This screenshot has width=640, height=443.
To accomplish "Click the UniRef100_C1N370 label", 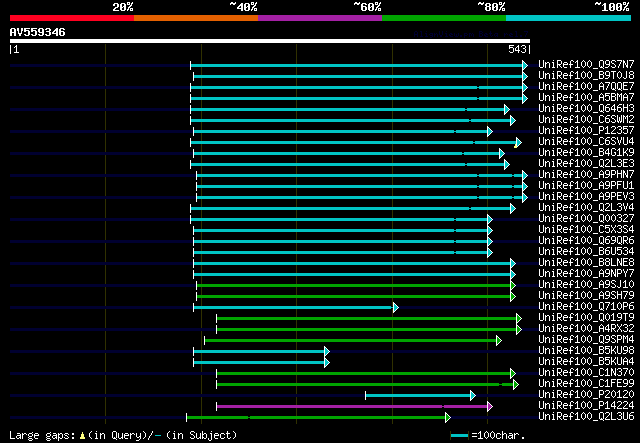I will point(586,373).
